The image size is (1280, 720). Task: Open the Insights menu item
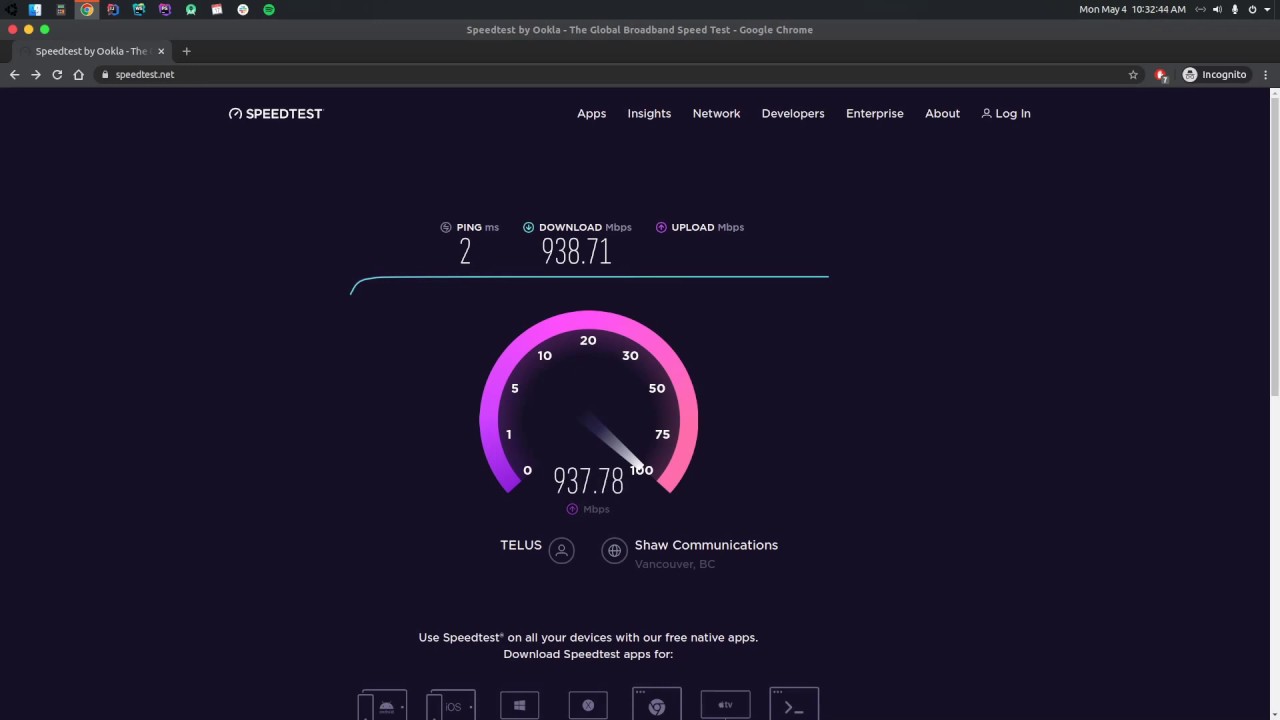[649, 114]
